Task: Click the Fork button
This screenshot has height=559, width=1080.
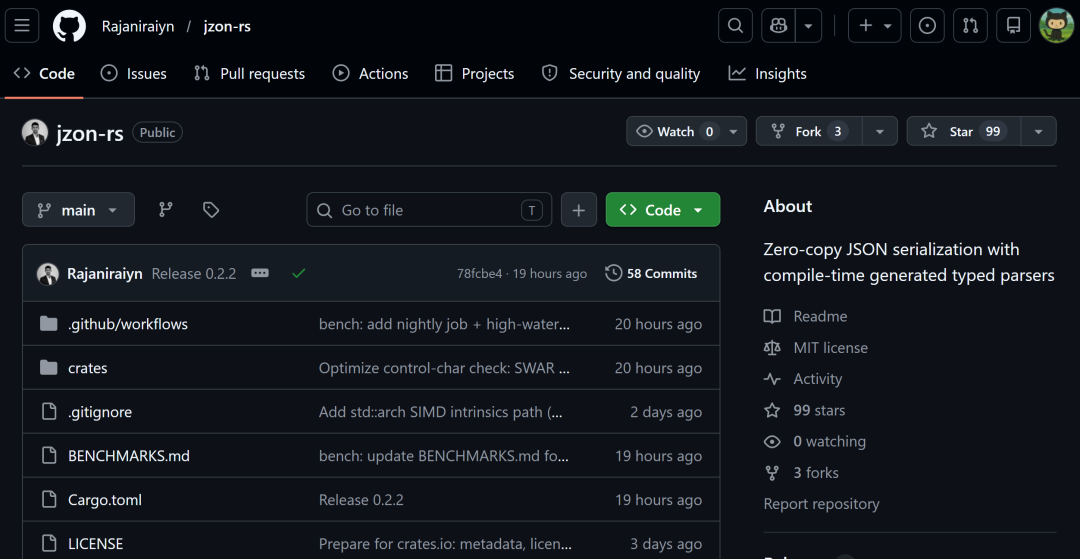Action: [x=809, y=131]
